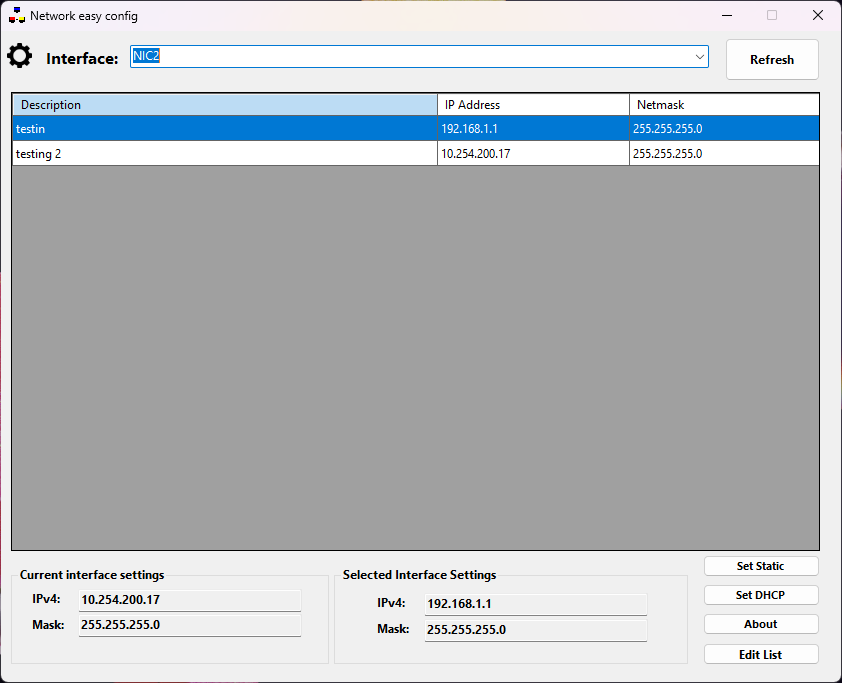Click the Set DHCP button
Viewport: 842px width, 683px height.
click(x=761, y=595)
